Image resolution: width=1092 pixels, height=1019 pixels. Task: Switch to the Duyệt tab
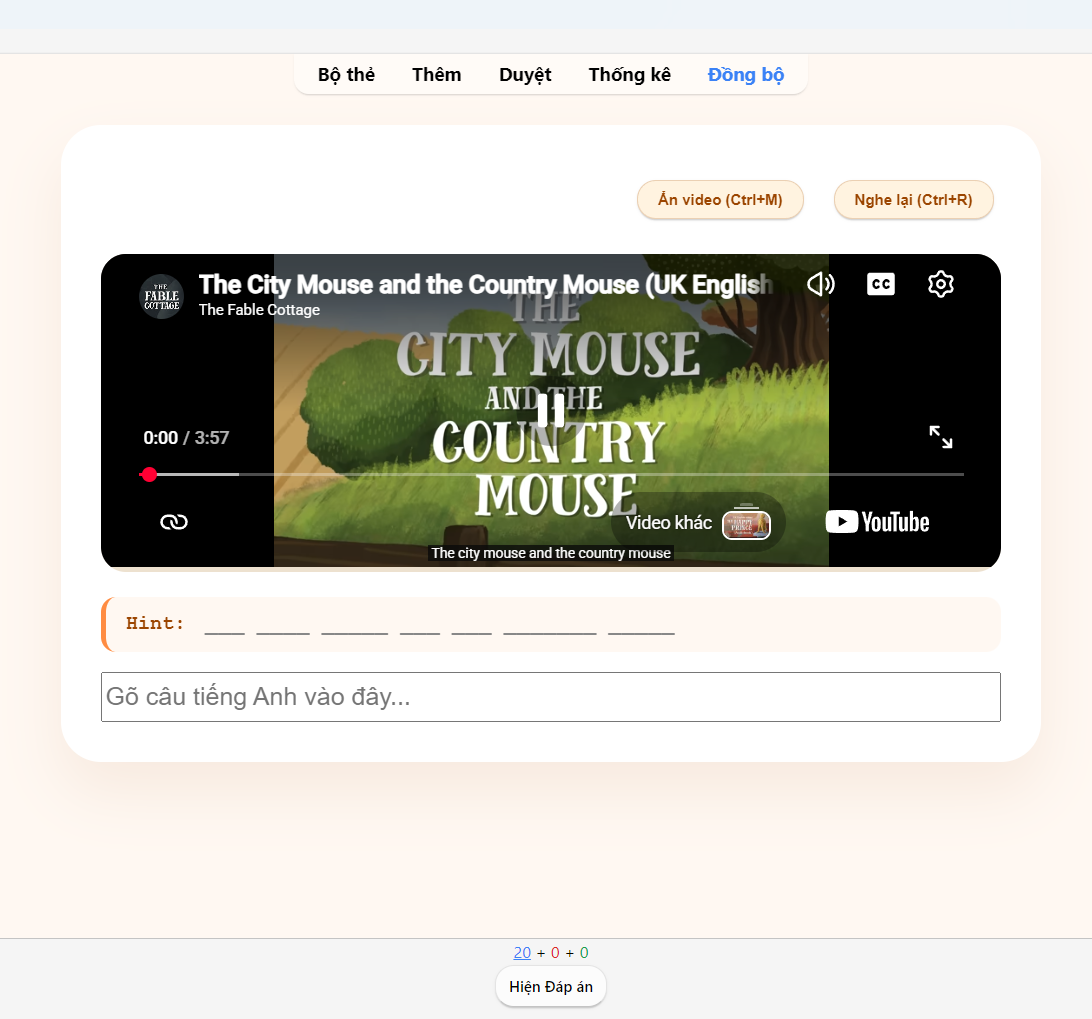click(x=525, y=75)
